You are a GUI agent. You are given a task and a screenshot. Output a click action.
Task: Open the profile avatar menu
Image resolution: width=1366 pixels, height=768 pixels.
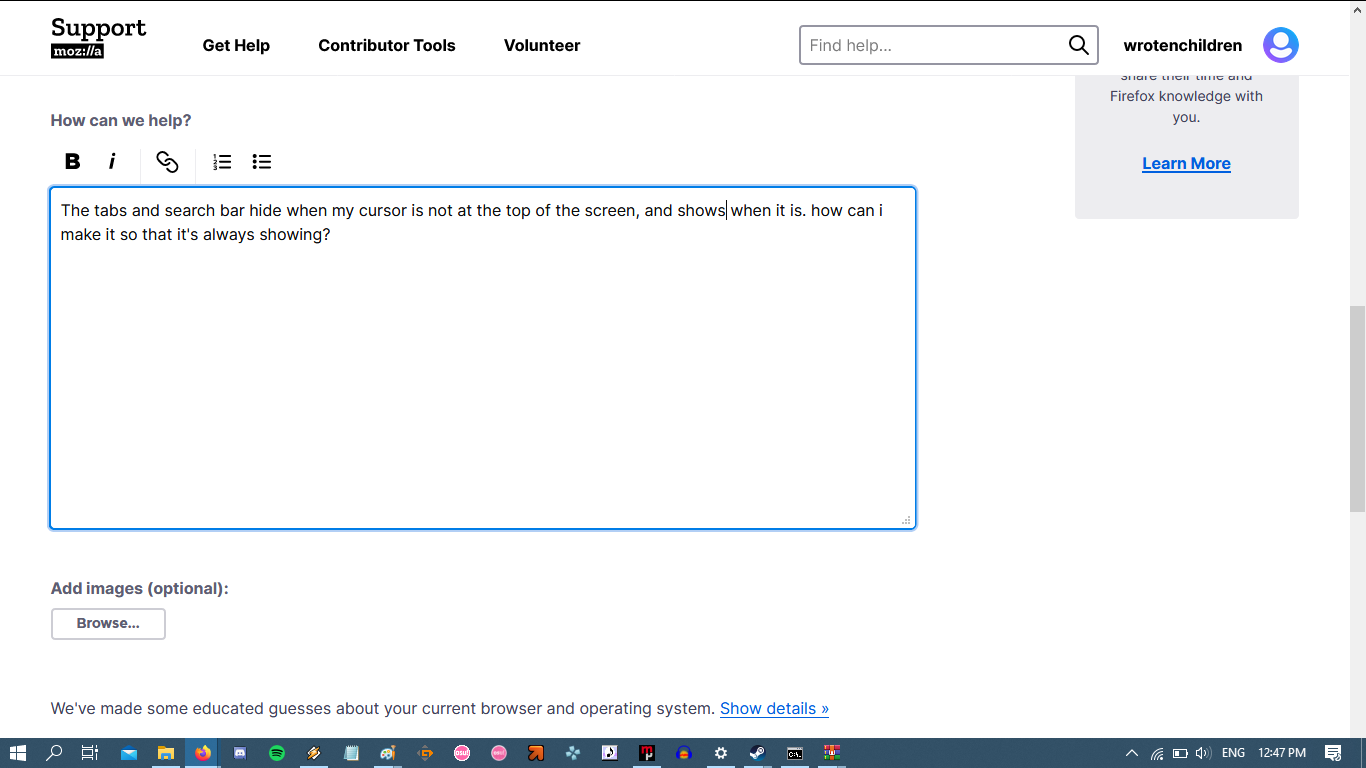coord(1280,44)
